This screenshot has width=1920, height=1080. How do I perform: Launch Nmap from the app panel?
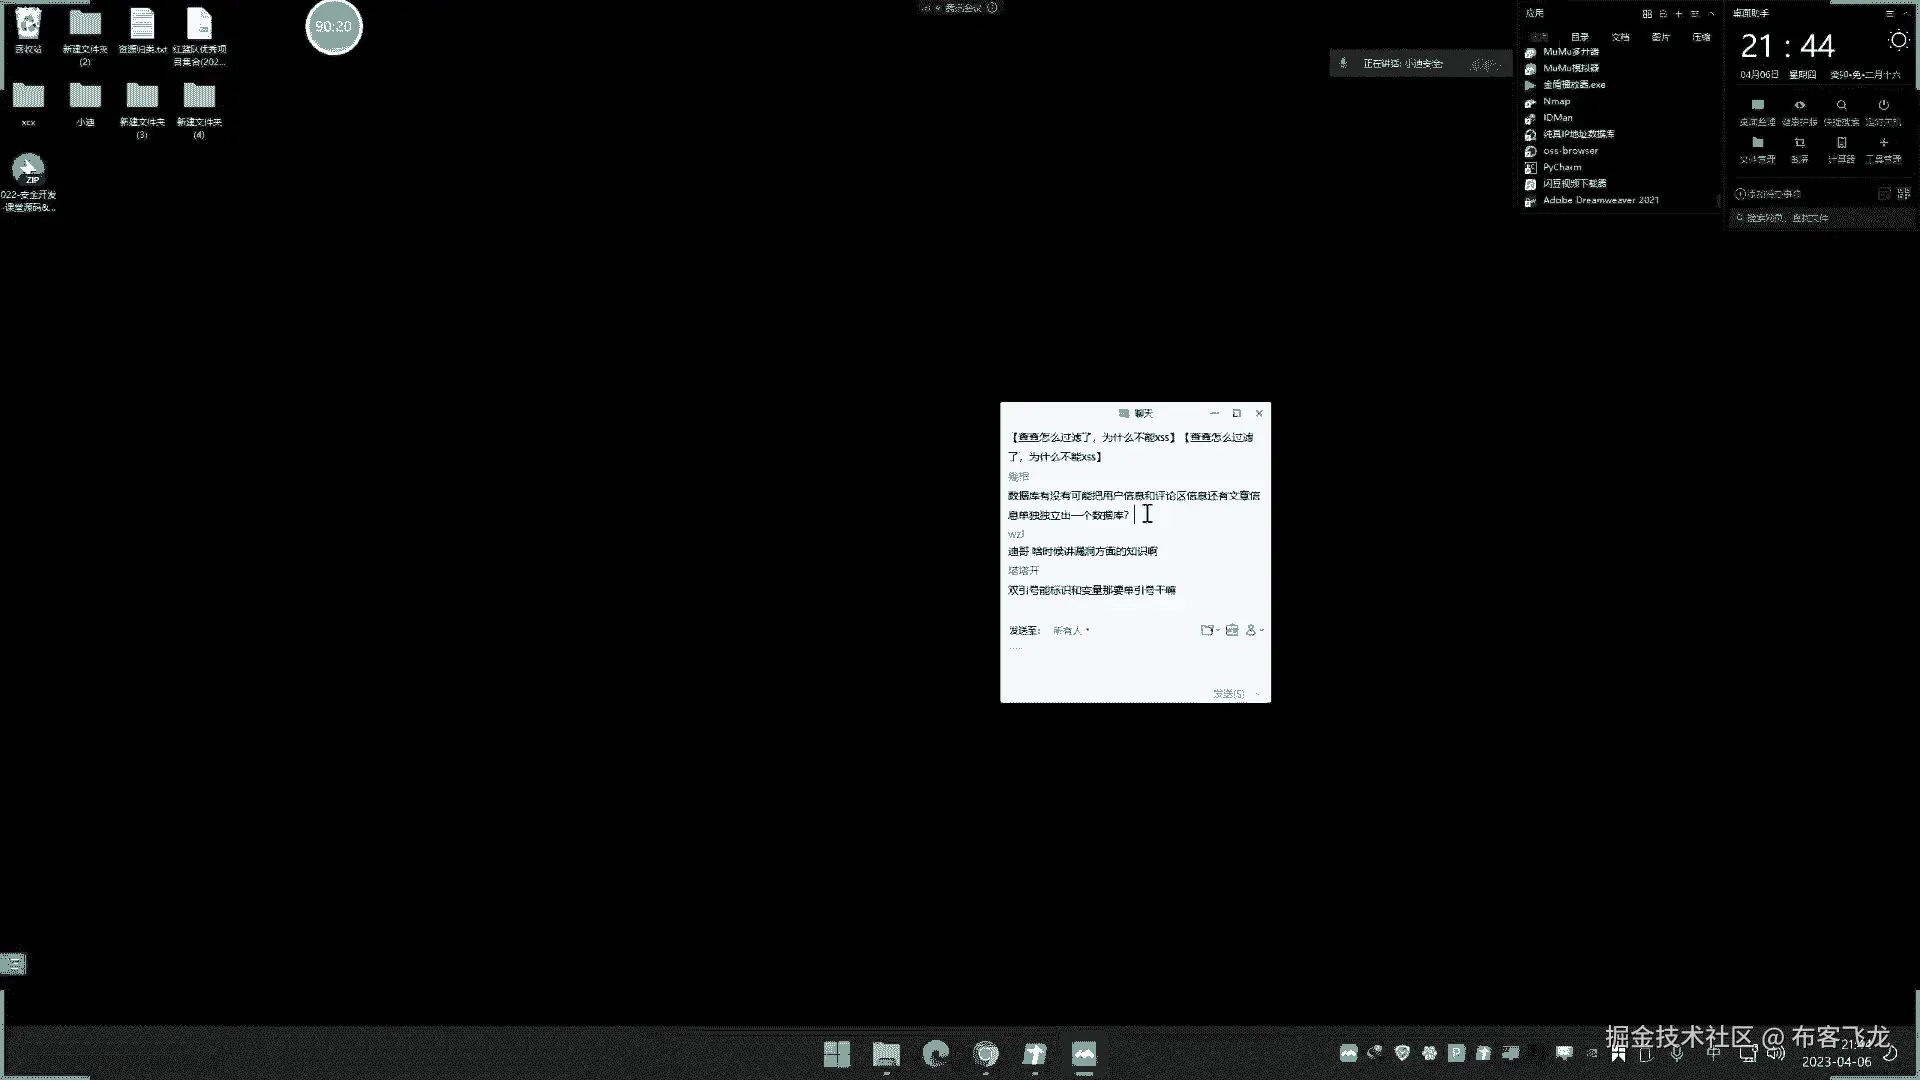1556,101
